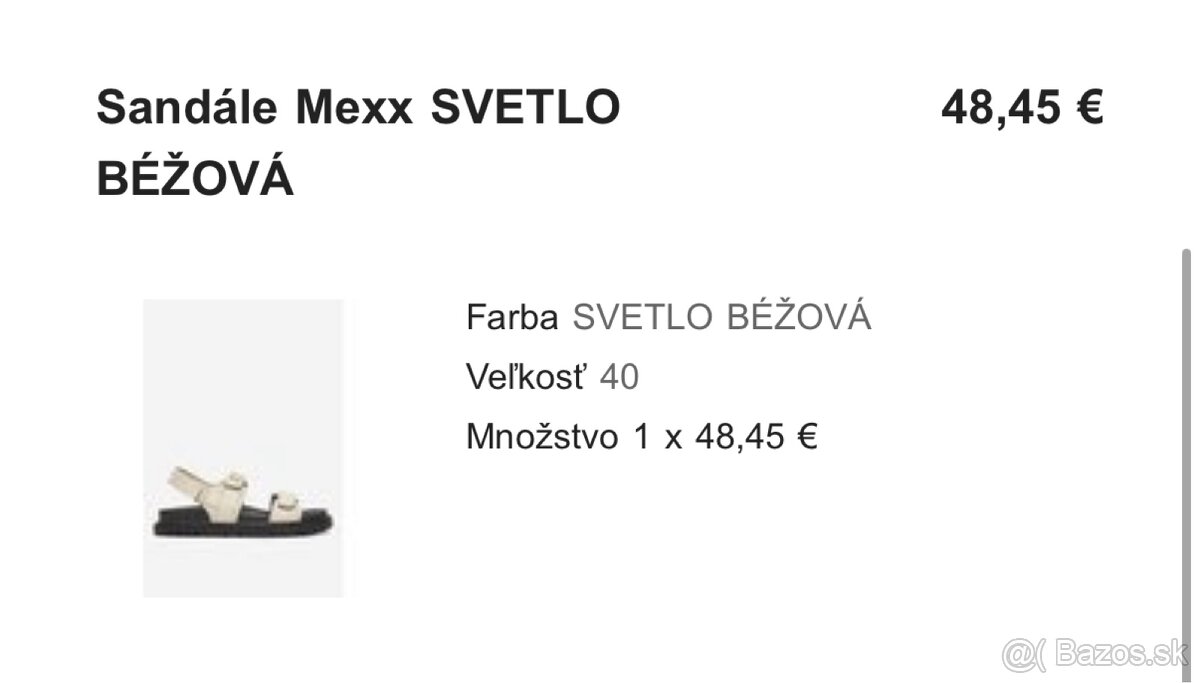Select the grey SVETLO BÉŽOVÁ color value
This screenshot has width=1200, height=683.
(x=721, y=318)
